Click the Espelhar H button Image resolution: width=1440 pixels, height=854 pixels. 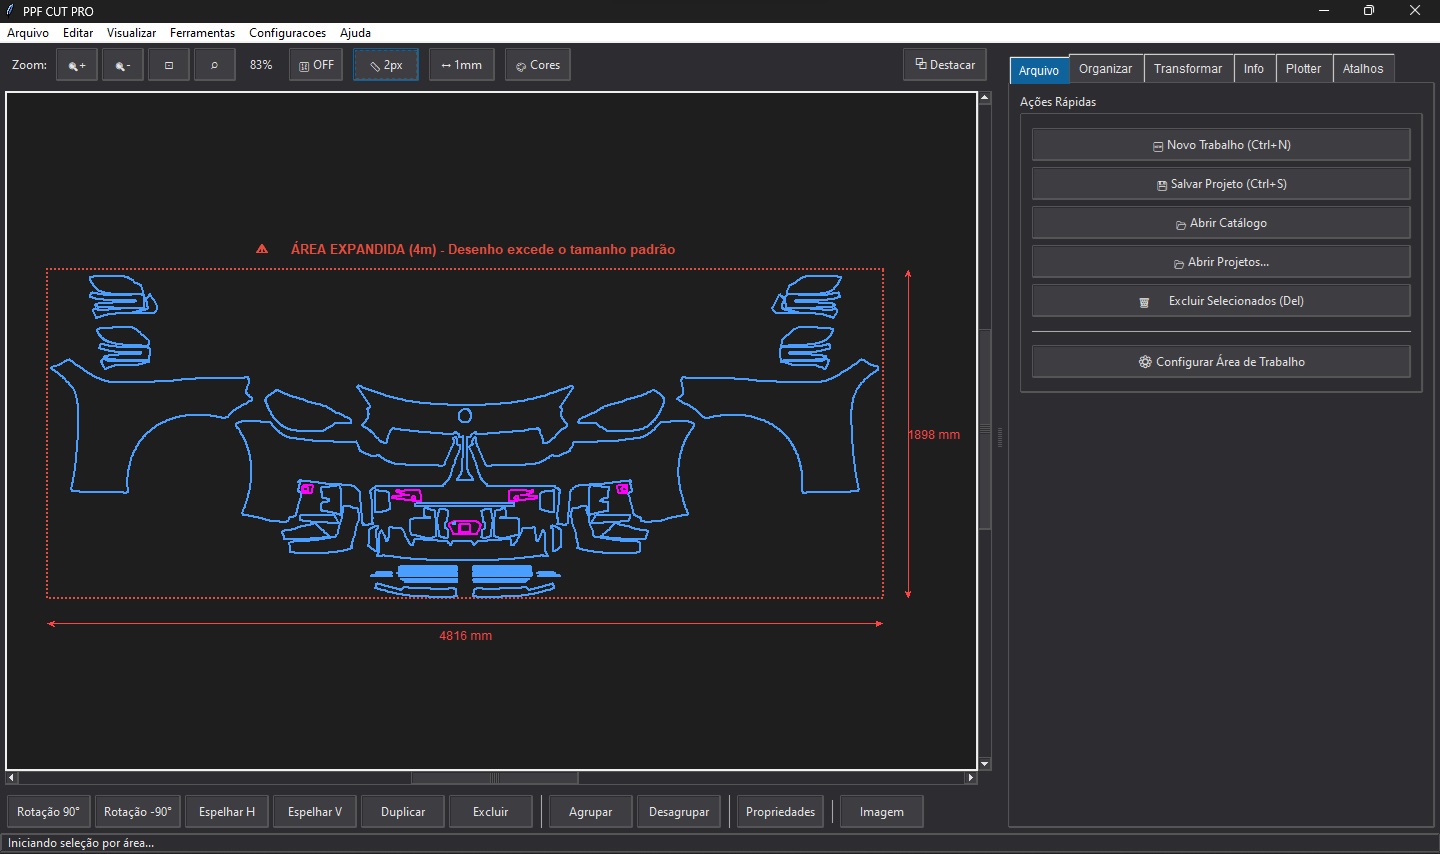coord(227,812)
